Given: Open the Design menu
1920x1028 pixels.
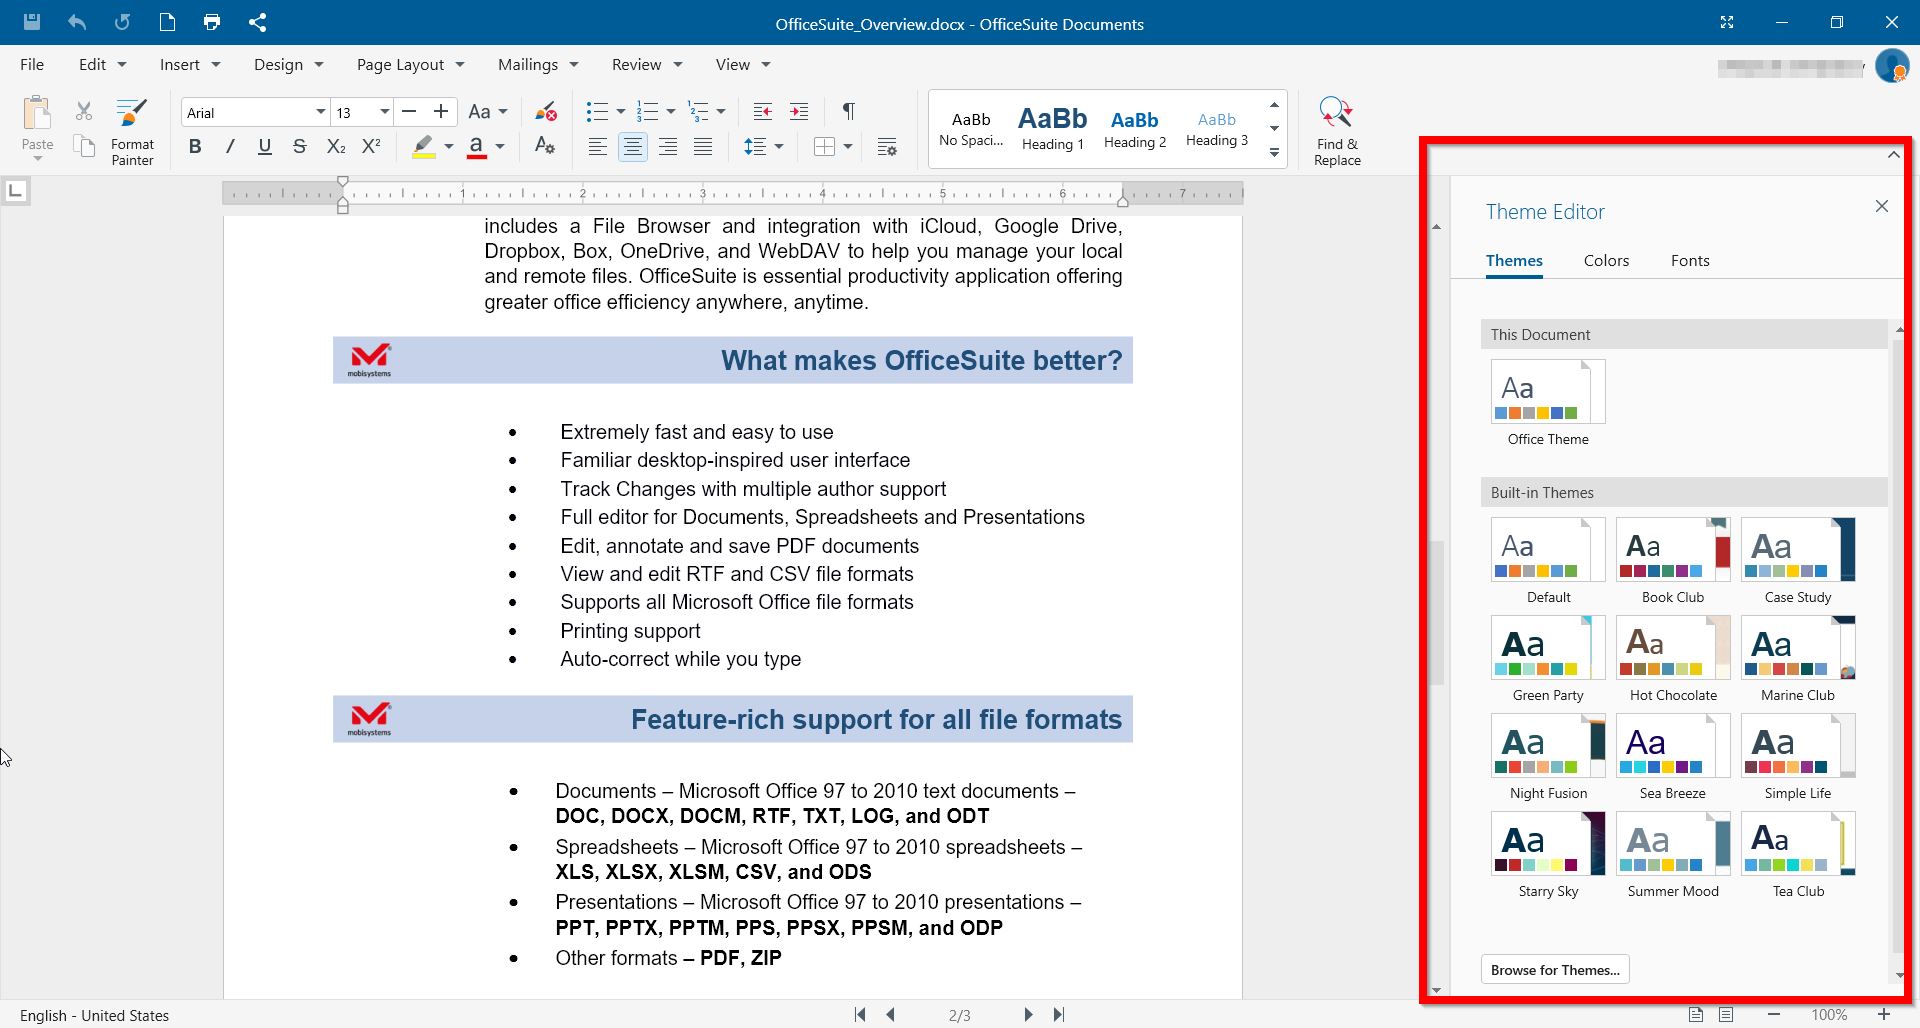Looking at the screenshot, I should tap(288, 64).
